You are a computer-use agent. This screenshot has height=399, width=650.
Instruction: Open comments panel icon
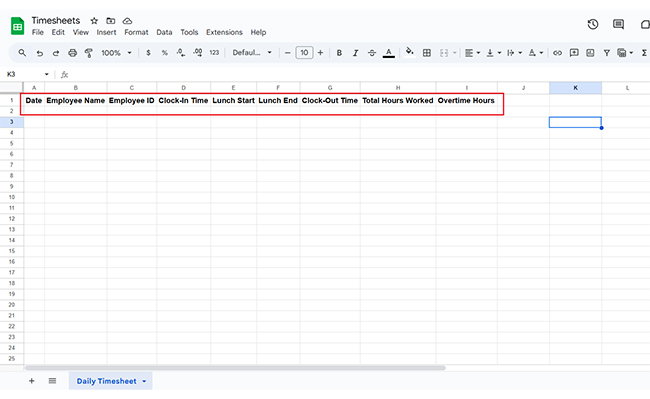coord(618,24)
